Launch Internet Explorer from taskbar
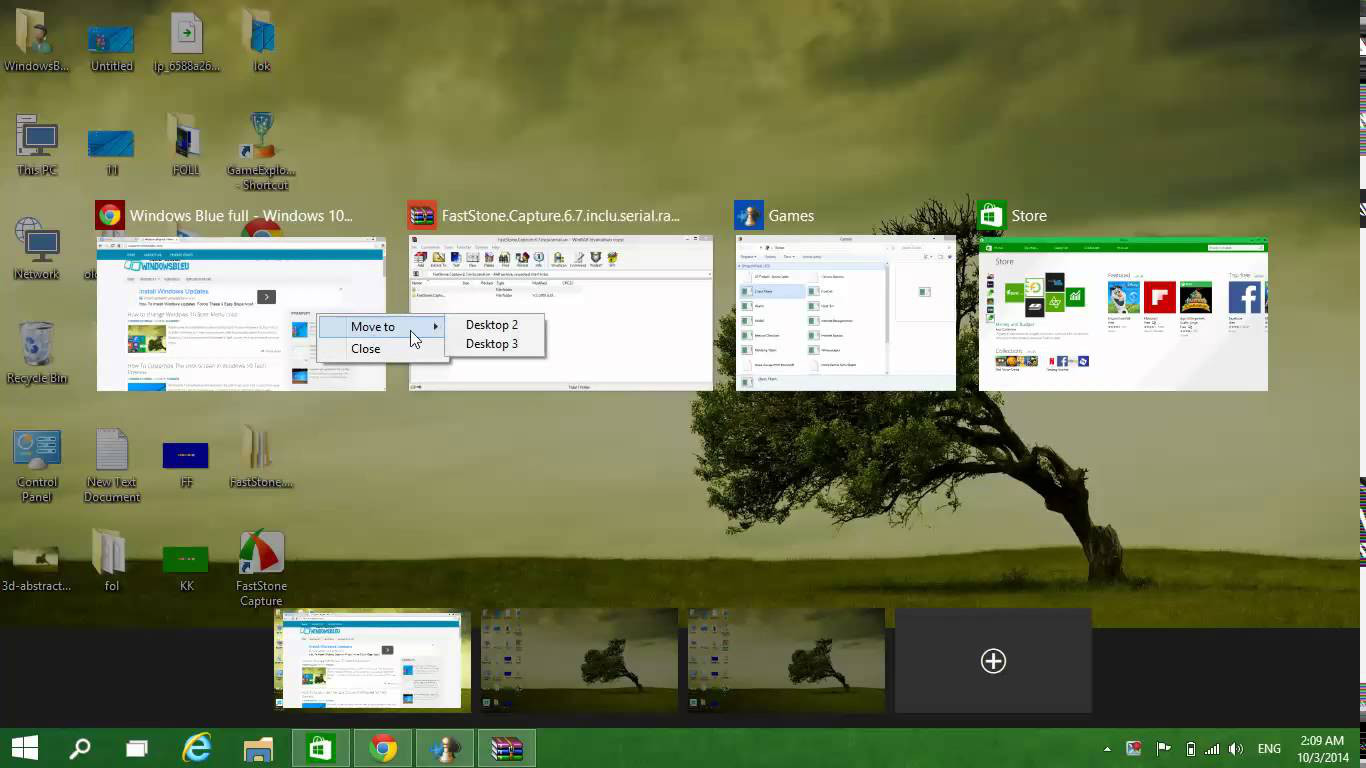This screenshot has height=768, width=1366. click(197, 748)
